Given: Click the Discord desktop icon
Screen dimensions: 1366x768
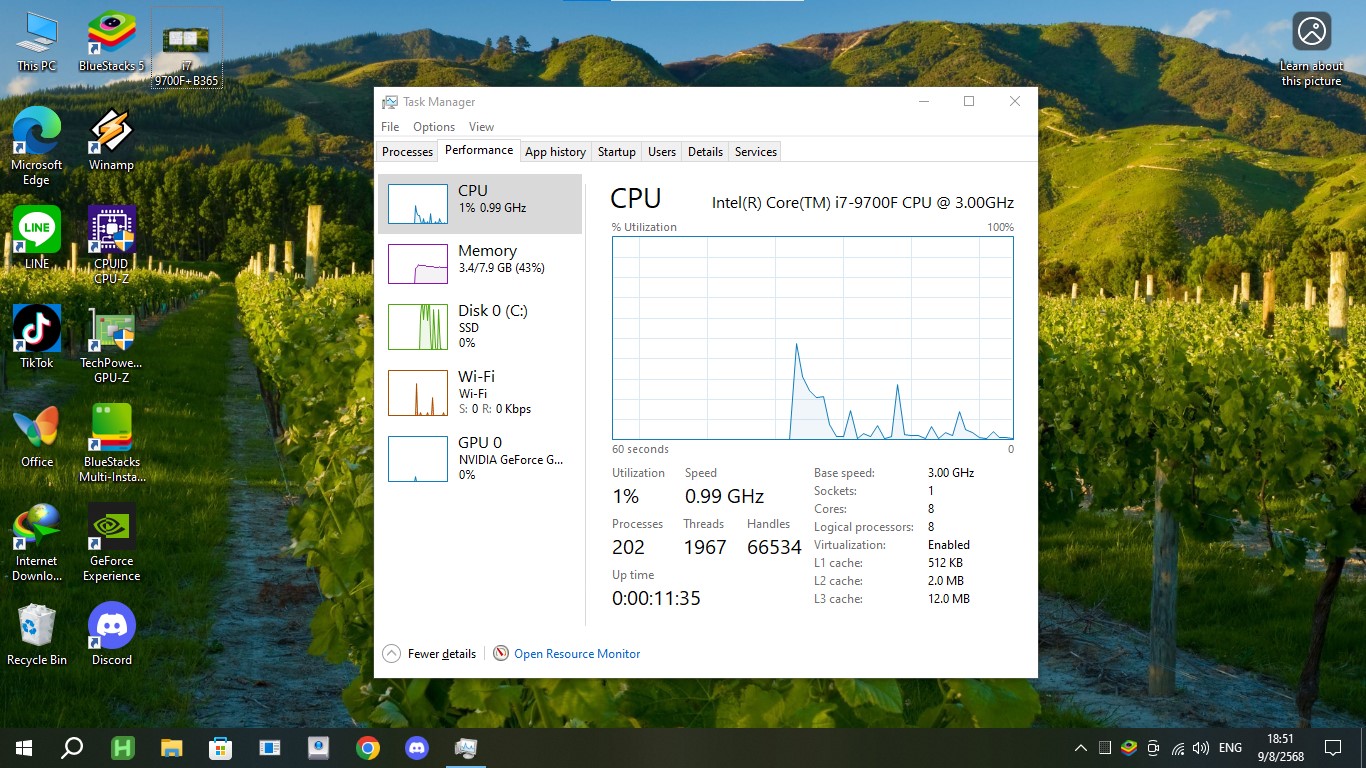Looking at the screenshot, I should (x=111, y=627).
